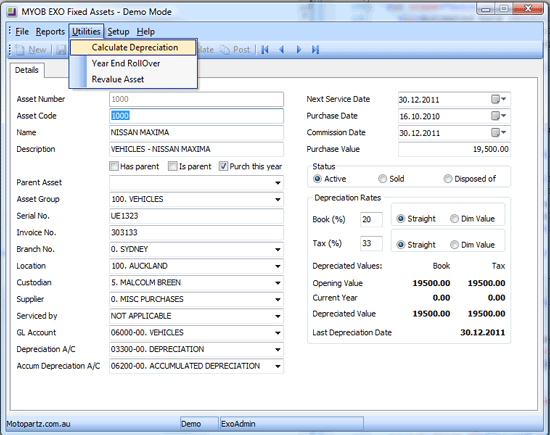Screen dimensions: 550x435
Task: Expand the GL Account dropdown
Action: pos(278,333)
